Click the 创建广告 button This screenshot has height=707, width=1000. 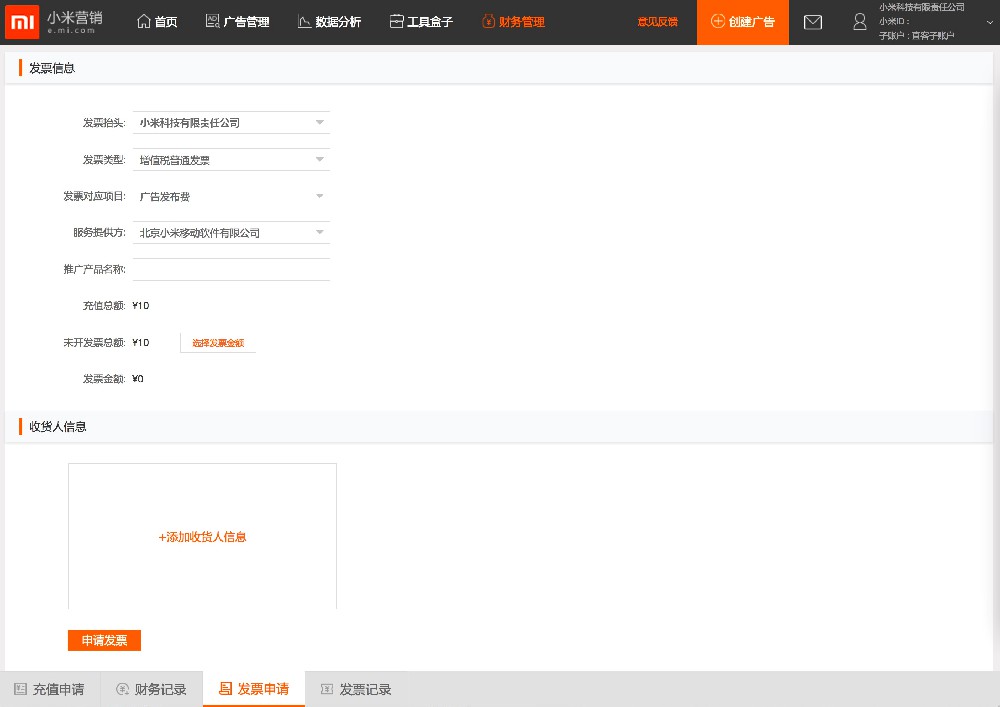click(742, 22)
